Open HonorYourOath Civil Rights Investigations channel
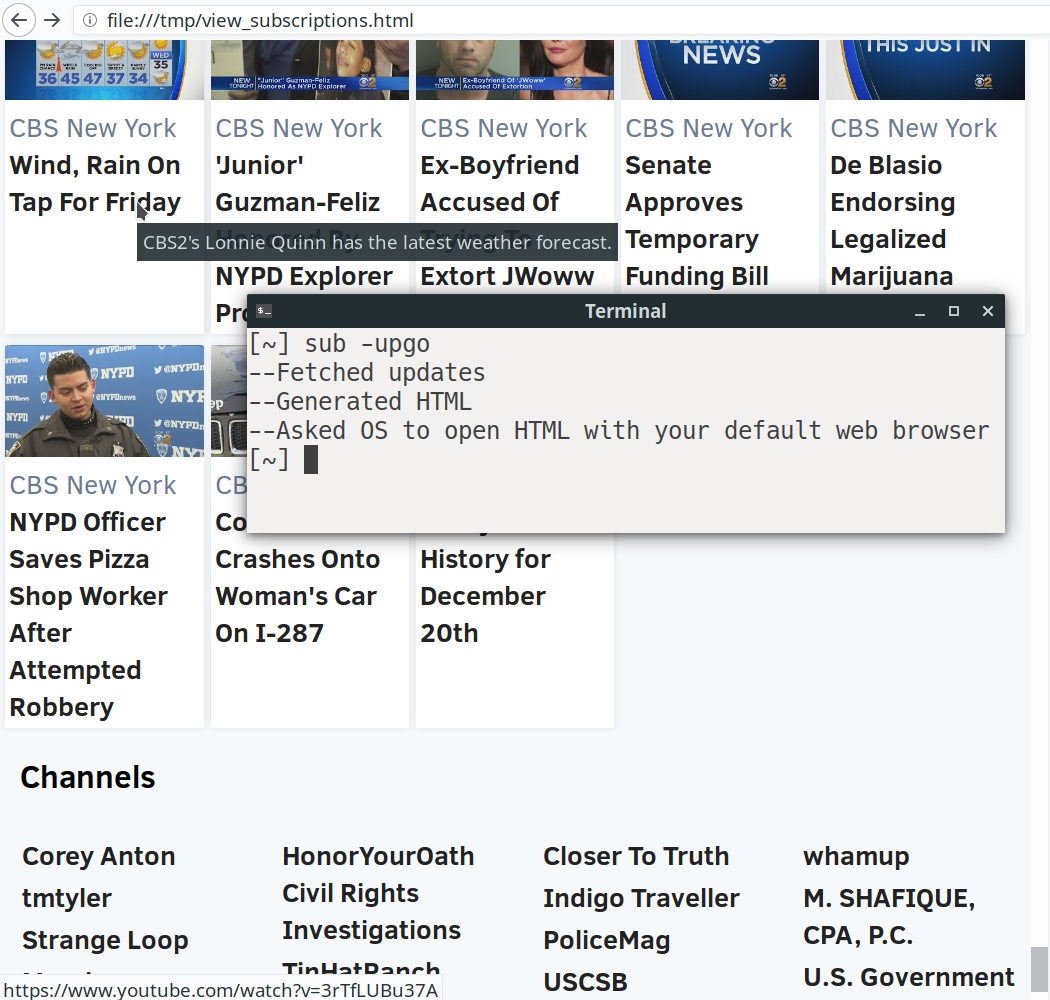 378,894
